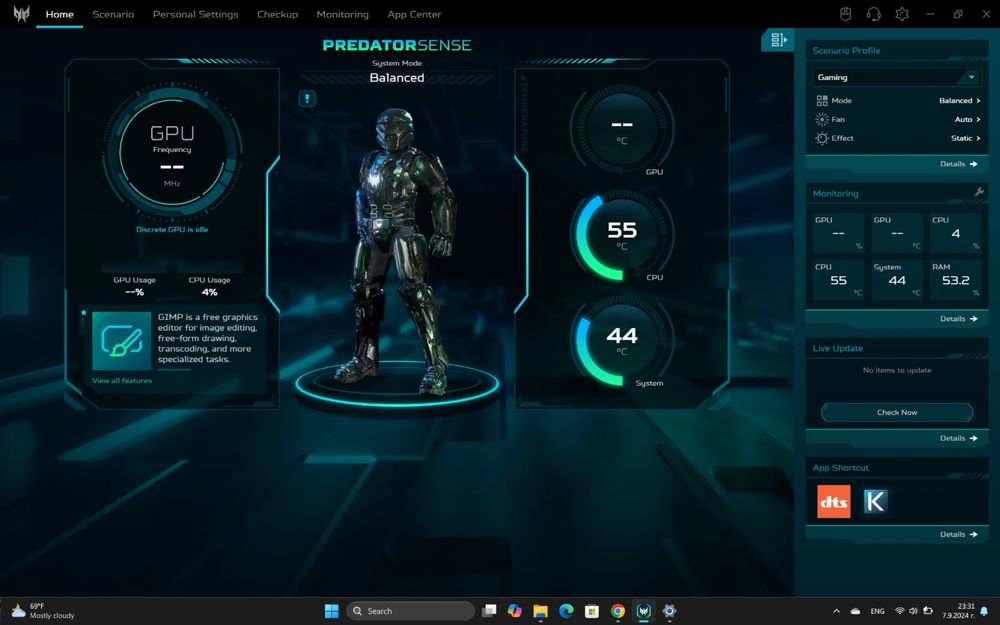The image size is (1000, 625).
Task: Click the System 44 monitoring tile
Action: click(897, 279)
